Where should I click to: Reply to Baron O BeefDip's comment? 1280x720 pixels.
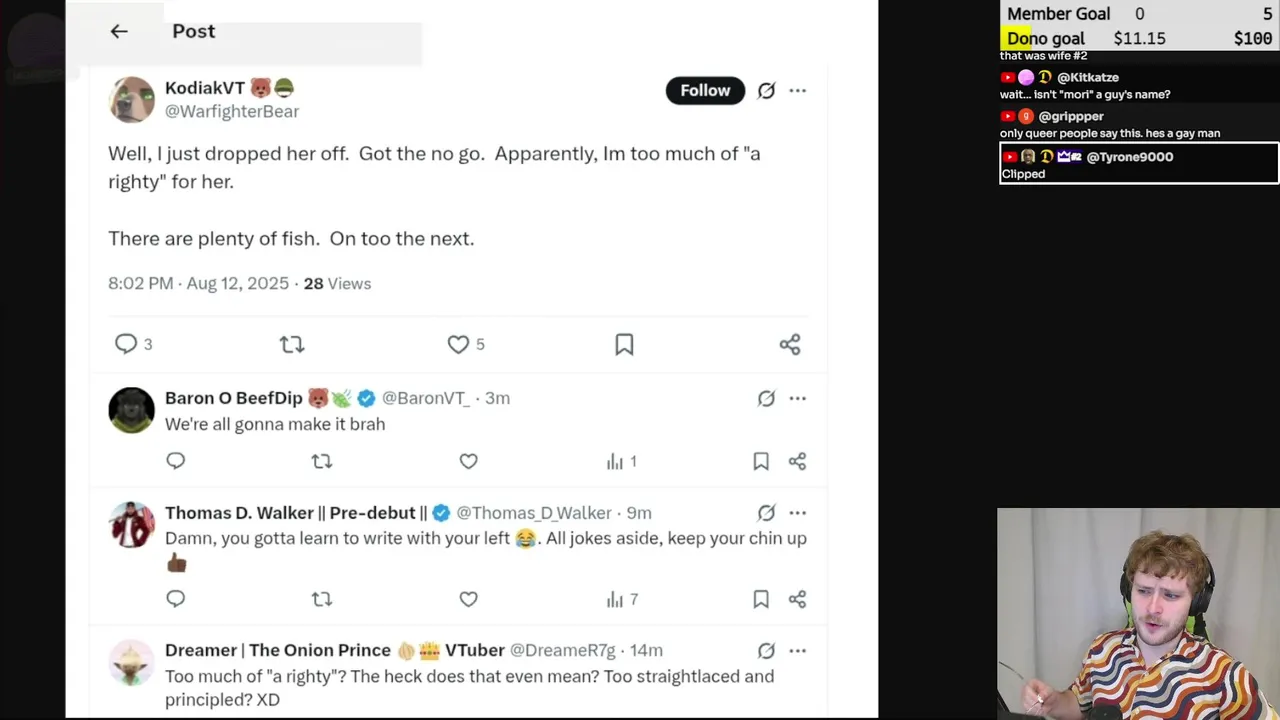pyautogui.click(x=176, y=461)
